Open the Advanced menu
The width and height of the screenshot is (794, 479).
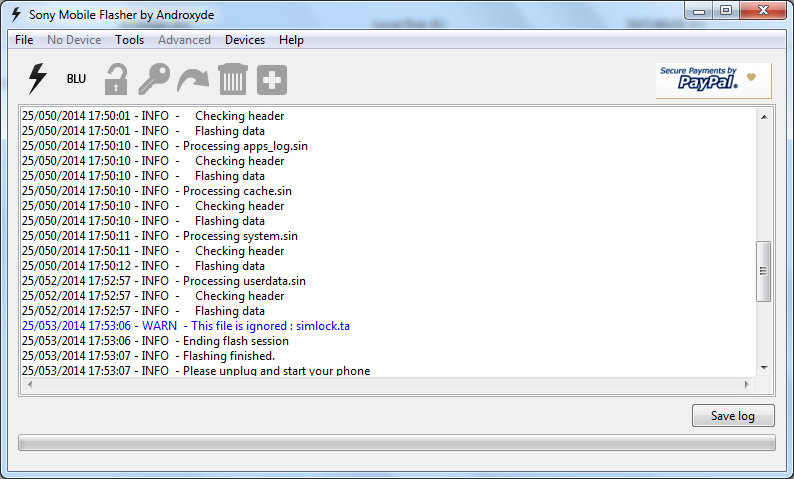click(x=184, y=39)
